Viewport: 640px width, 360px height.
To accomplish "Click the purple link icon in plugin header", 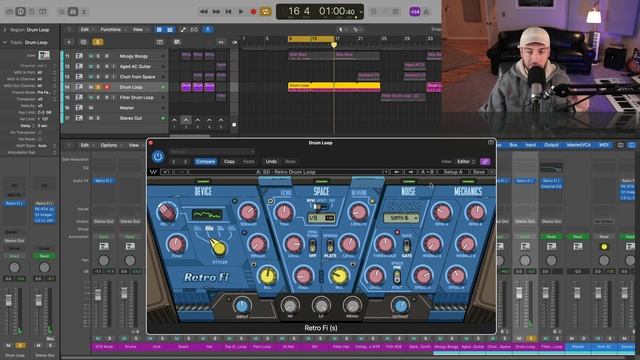I will pos(485,162).
